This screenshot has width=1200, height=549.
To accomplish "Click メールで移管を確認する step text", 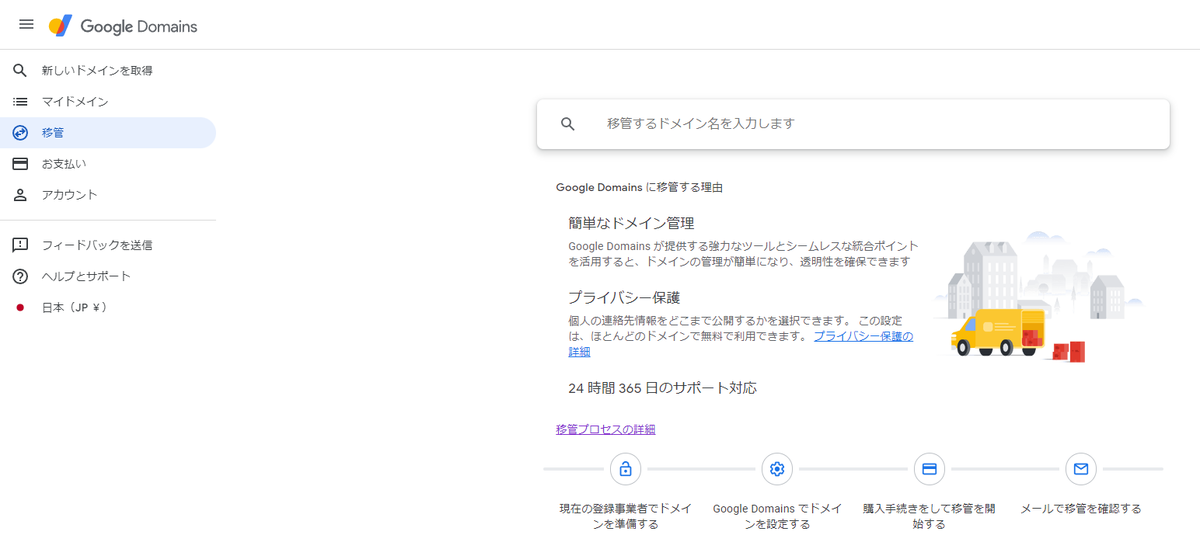I will [1080, 509].
